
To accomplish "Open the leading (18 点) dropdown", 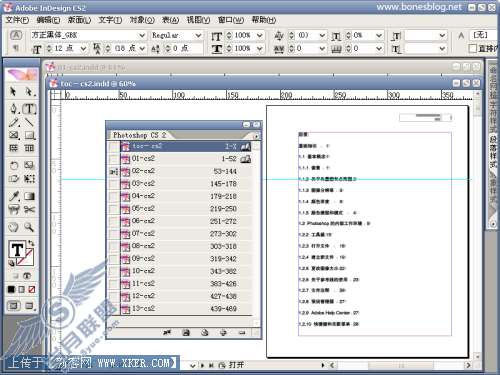I will 142,49.
